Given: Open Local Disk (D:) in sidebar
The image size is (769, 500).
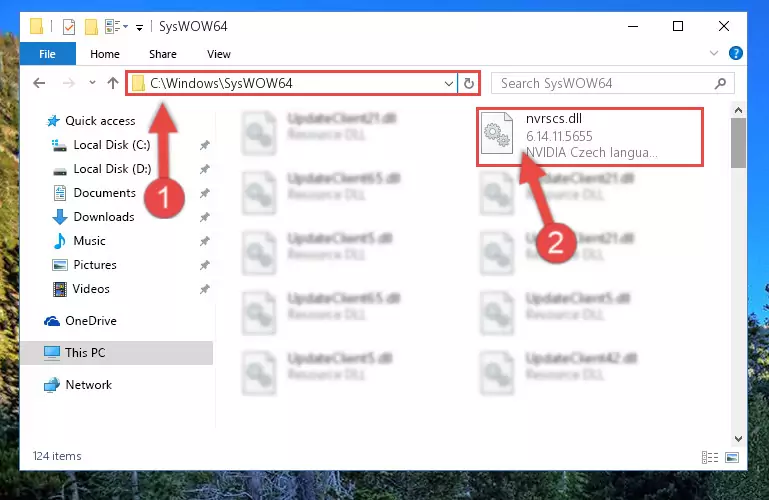Looking at the screenshot, I should [112, 169].
